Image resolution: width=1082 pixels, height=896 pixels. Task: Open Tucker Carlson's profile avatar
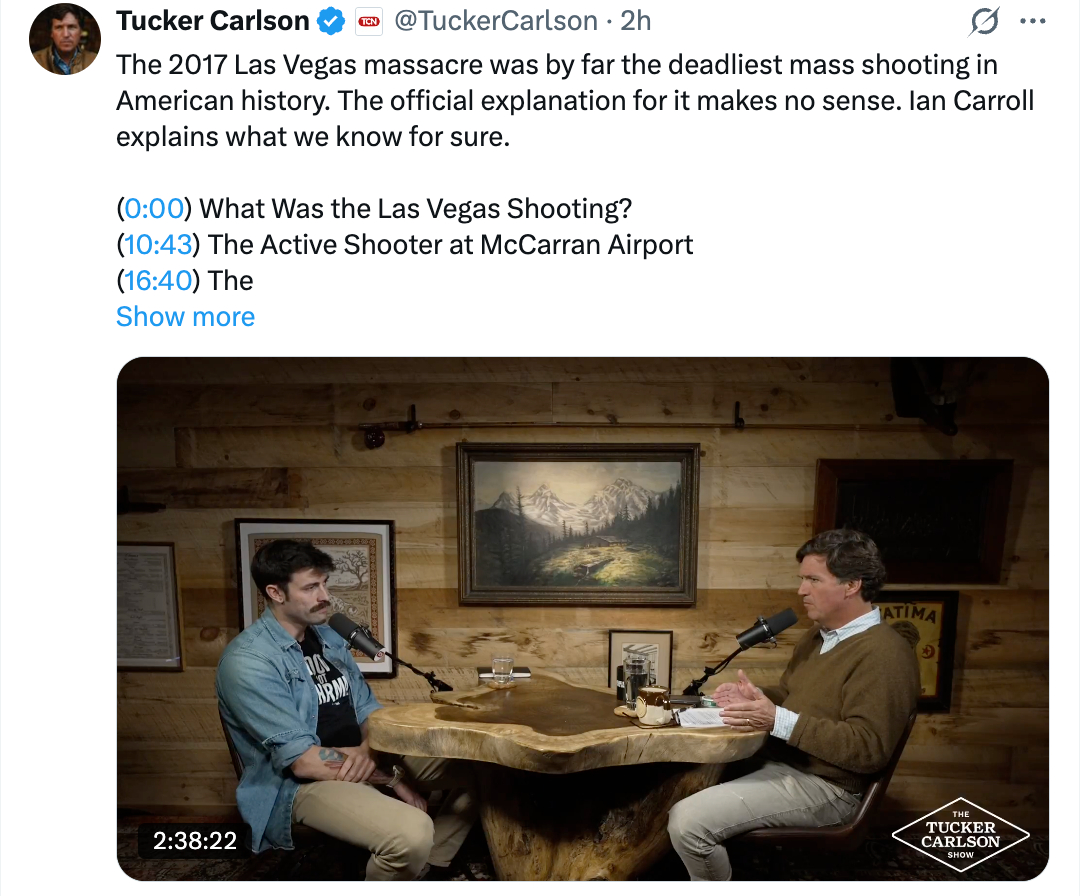[x=65, y=40]
